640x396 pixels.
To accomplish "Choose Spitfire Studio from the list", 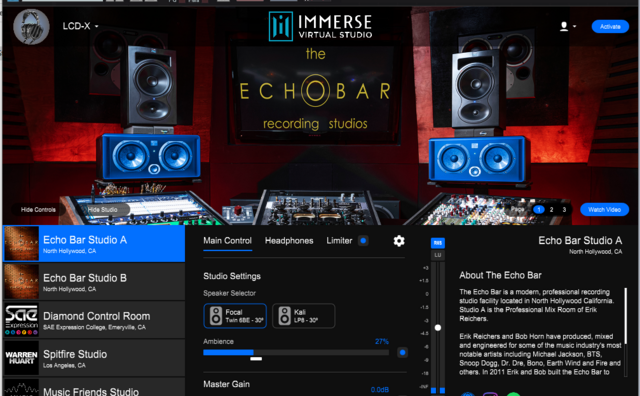I will [x=94, y=358].
